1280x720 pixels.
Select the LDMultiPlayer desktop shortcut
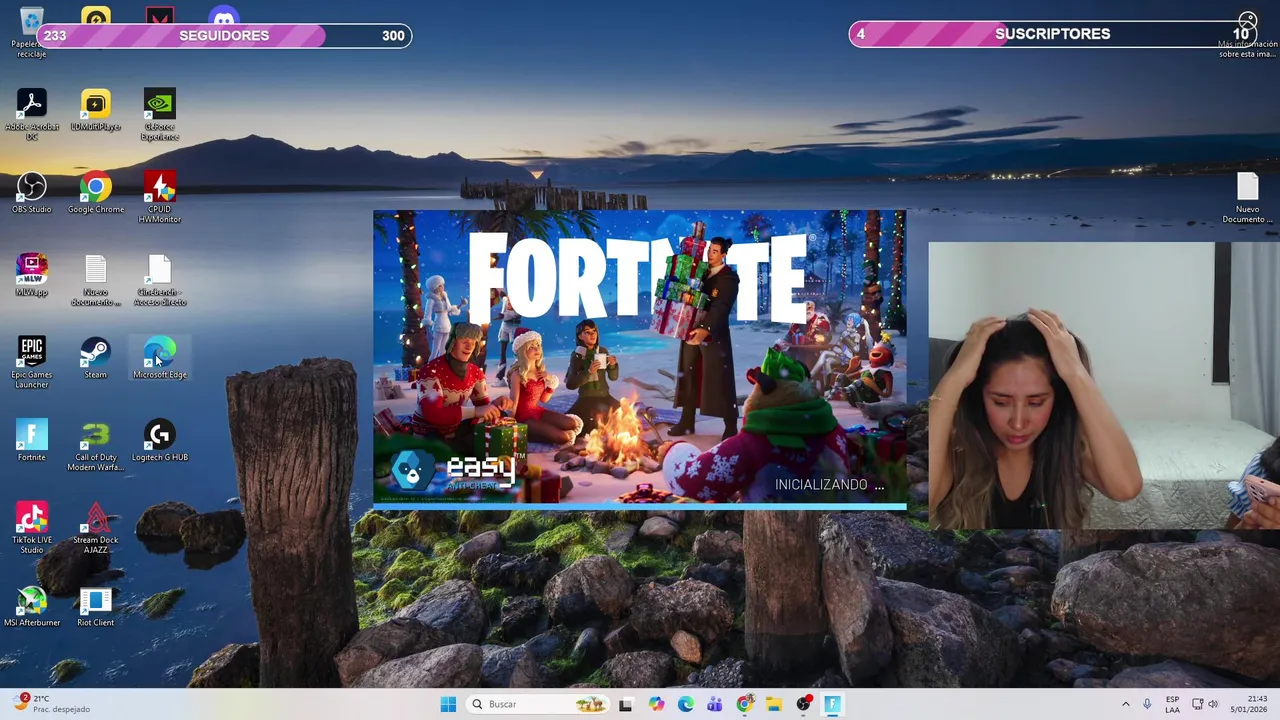click(x=95, y=111)
